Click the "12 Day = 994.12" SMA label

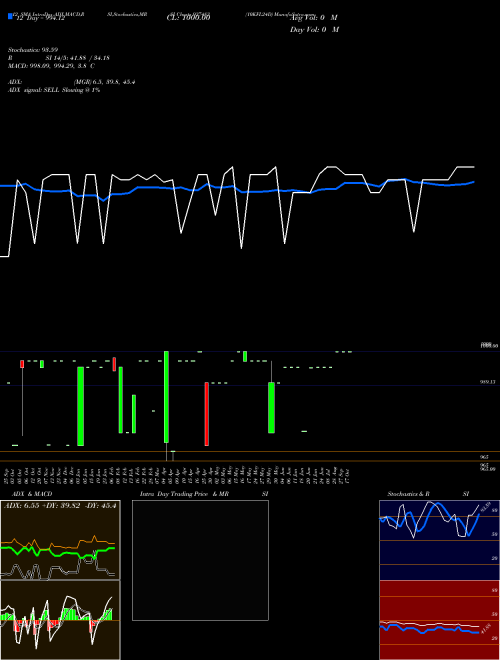39,18
